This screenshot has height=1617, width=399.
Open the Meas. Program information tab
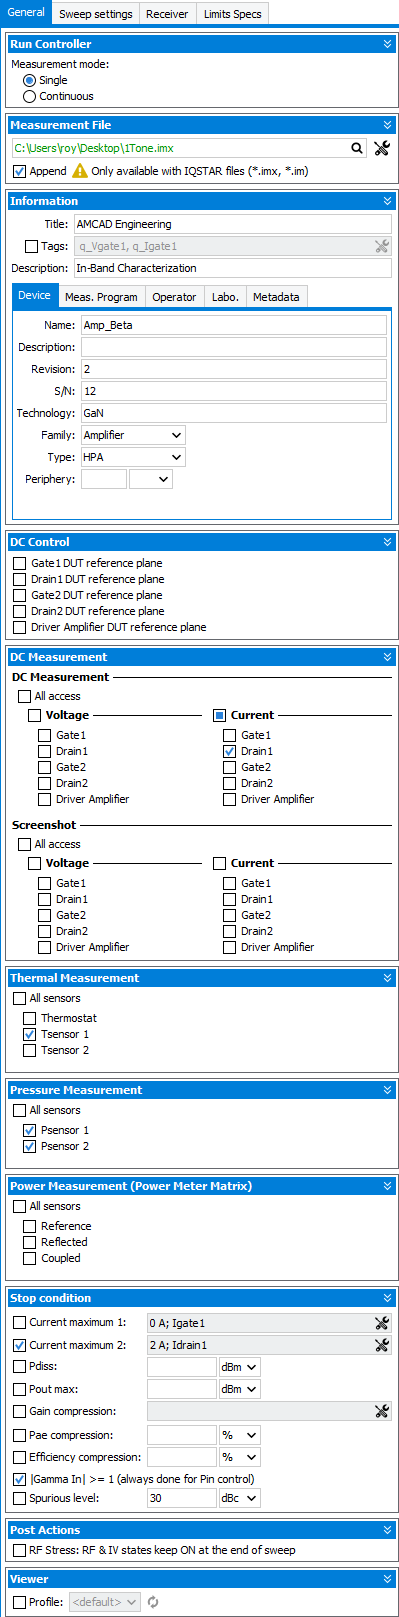coord(101,297)
